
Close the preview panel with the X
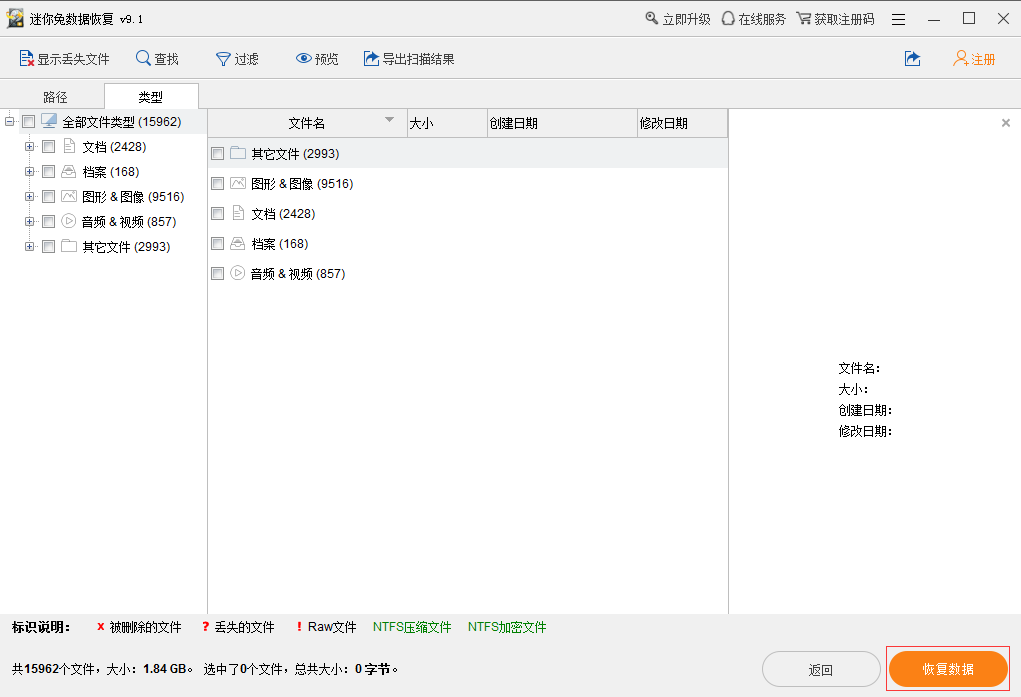click(1005, 122)
